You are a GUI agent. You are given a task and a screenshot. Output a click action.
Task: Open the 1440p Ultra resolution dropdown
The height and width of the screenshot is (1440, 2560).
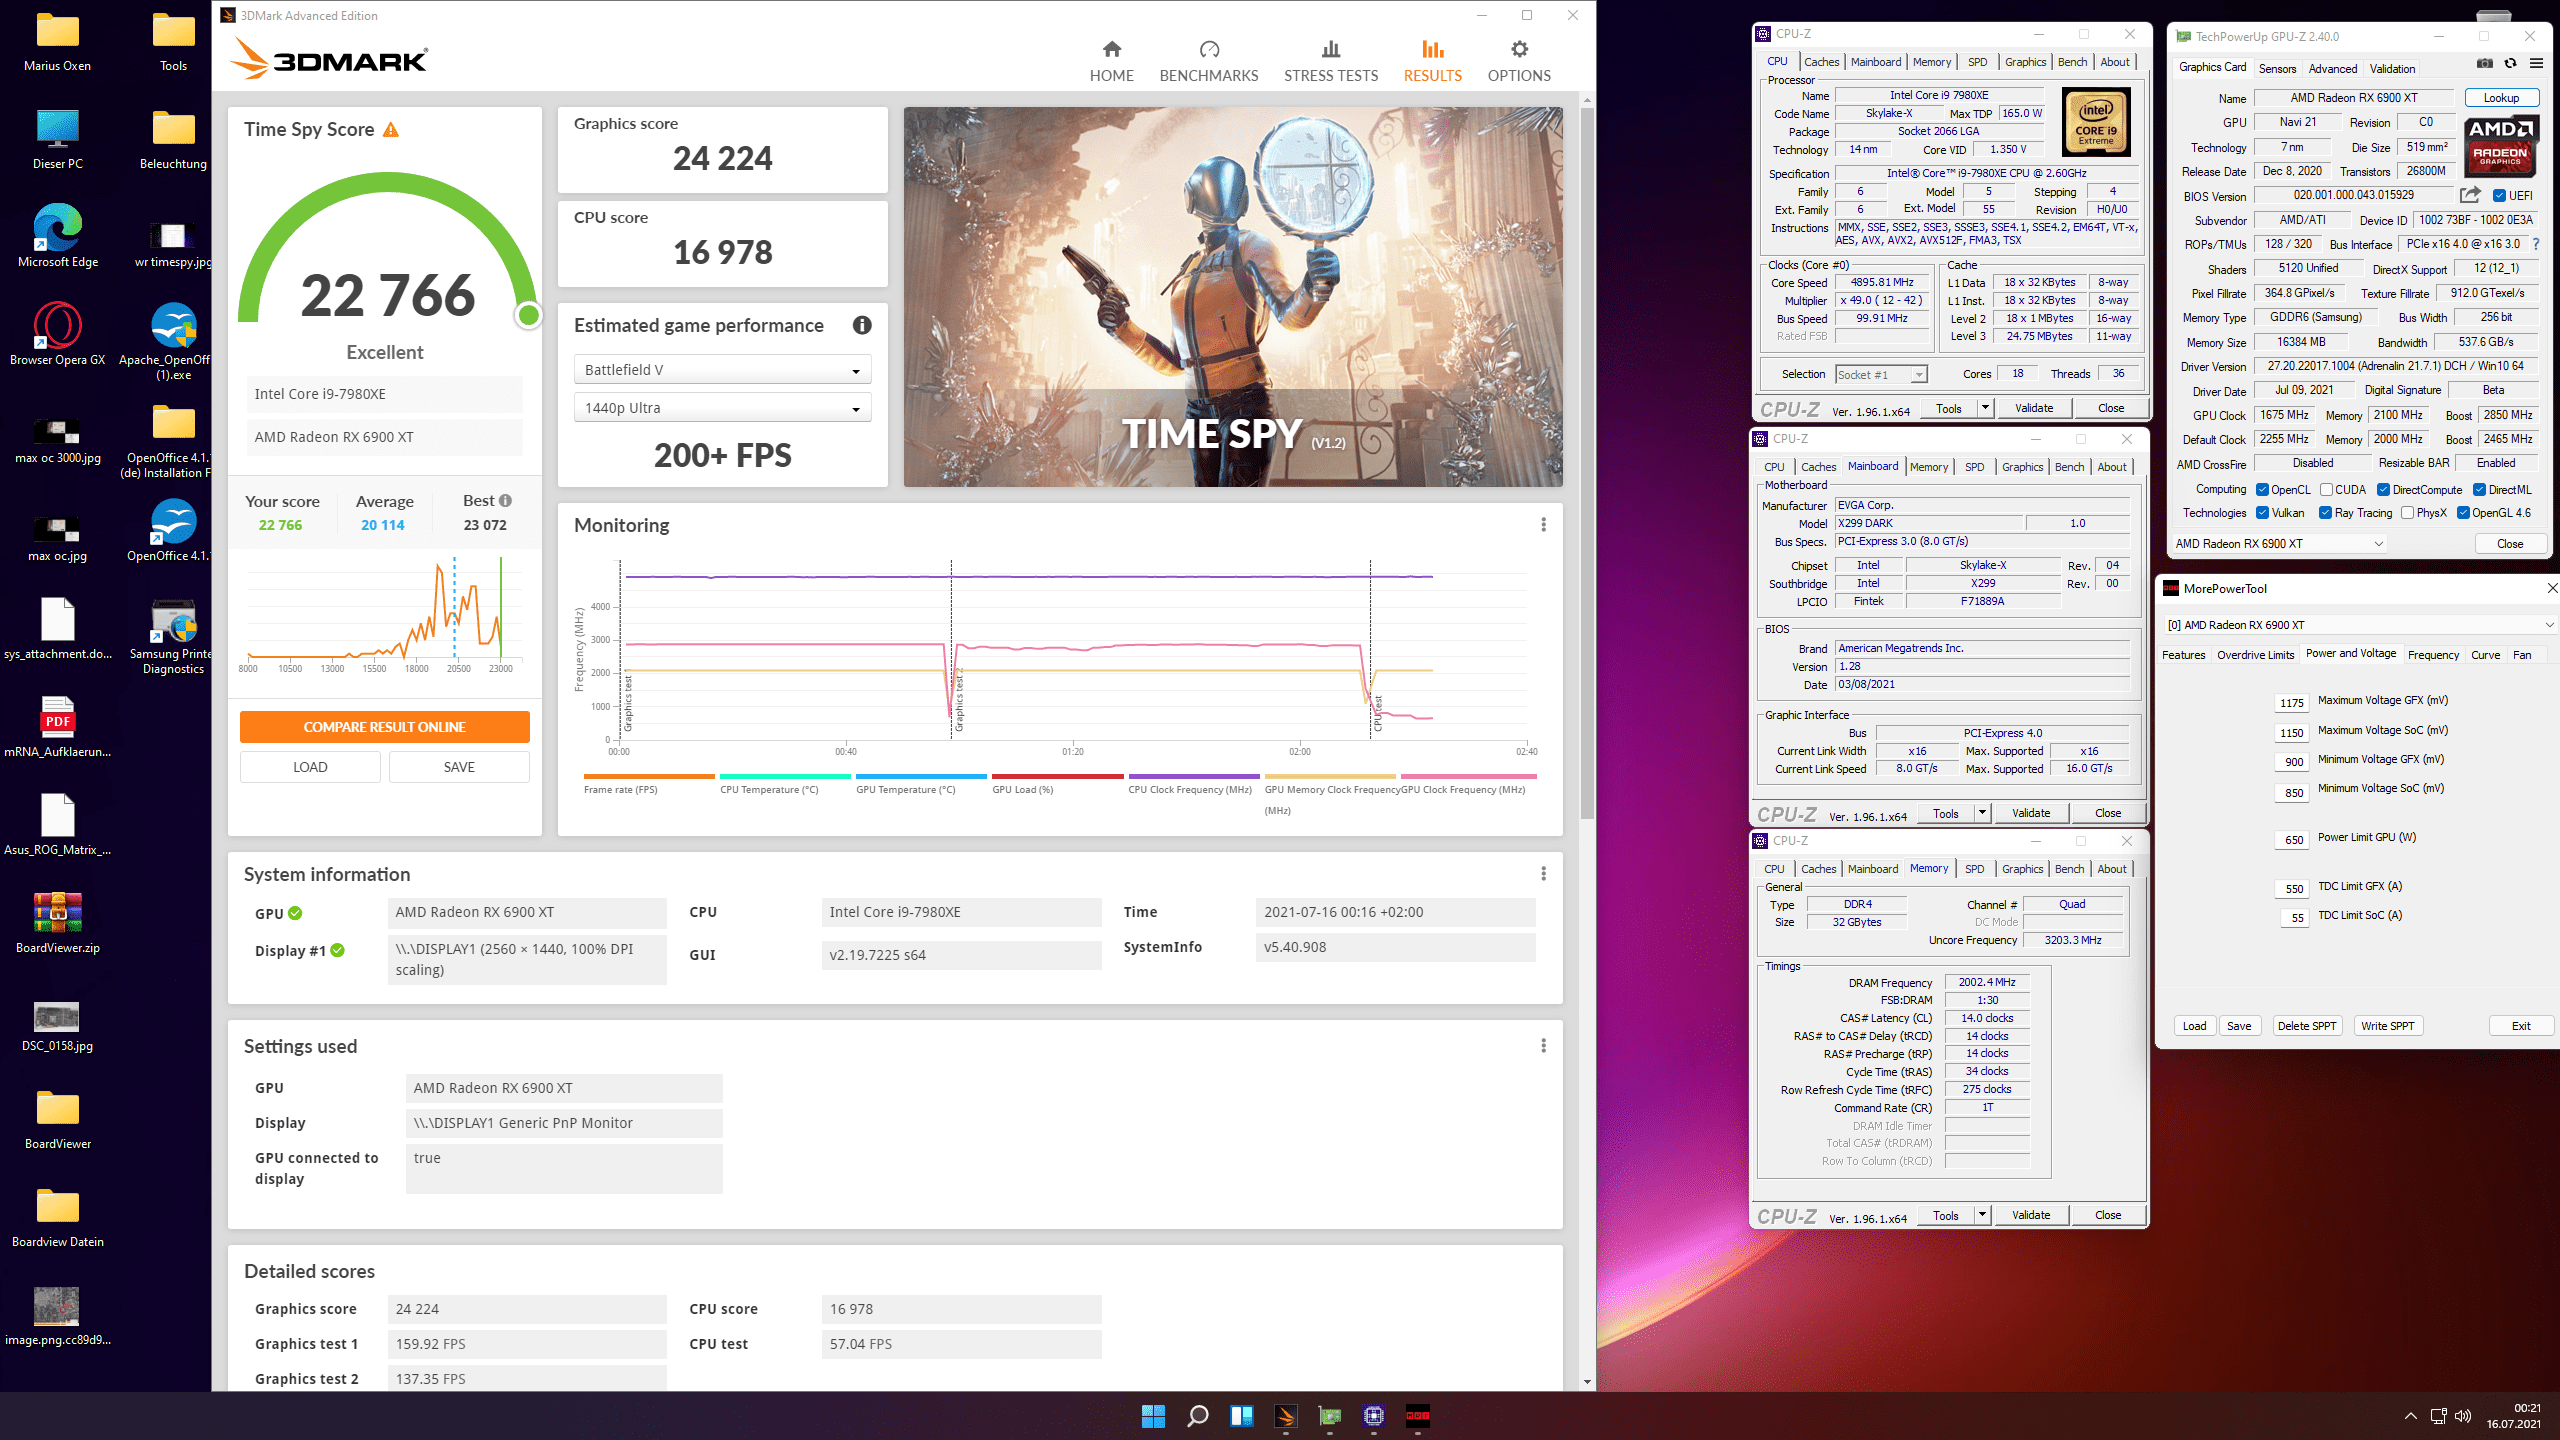722,408
